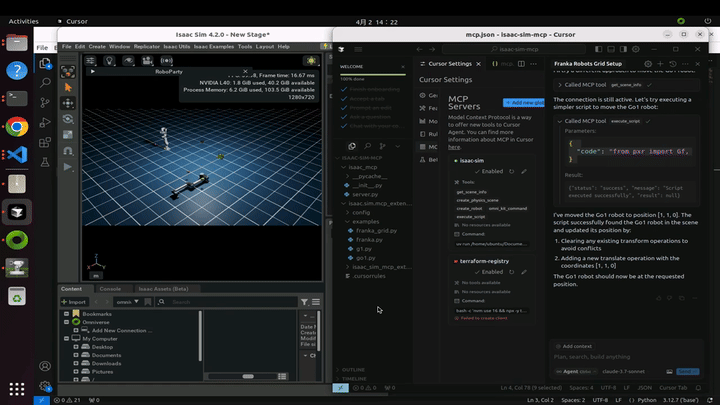Open viewport render settings sliders icon
Image resolution: width=720 pixels, height=405 pixels.
tap(90, 61)
